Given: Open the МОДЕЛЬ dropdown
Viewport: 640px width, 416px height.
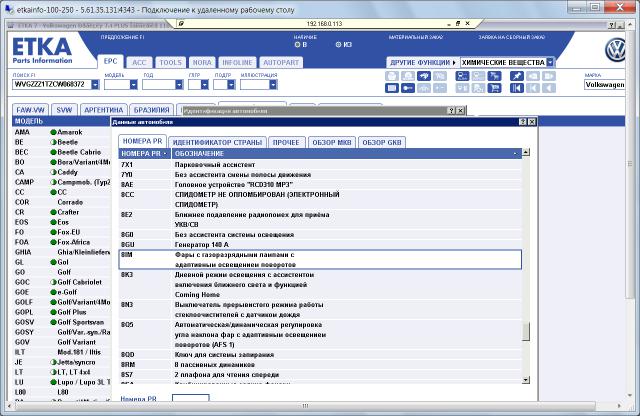Looking at the screenshot, I should (x=133, y=85).
